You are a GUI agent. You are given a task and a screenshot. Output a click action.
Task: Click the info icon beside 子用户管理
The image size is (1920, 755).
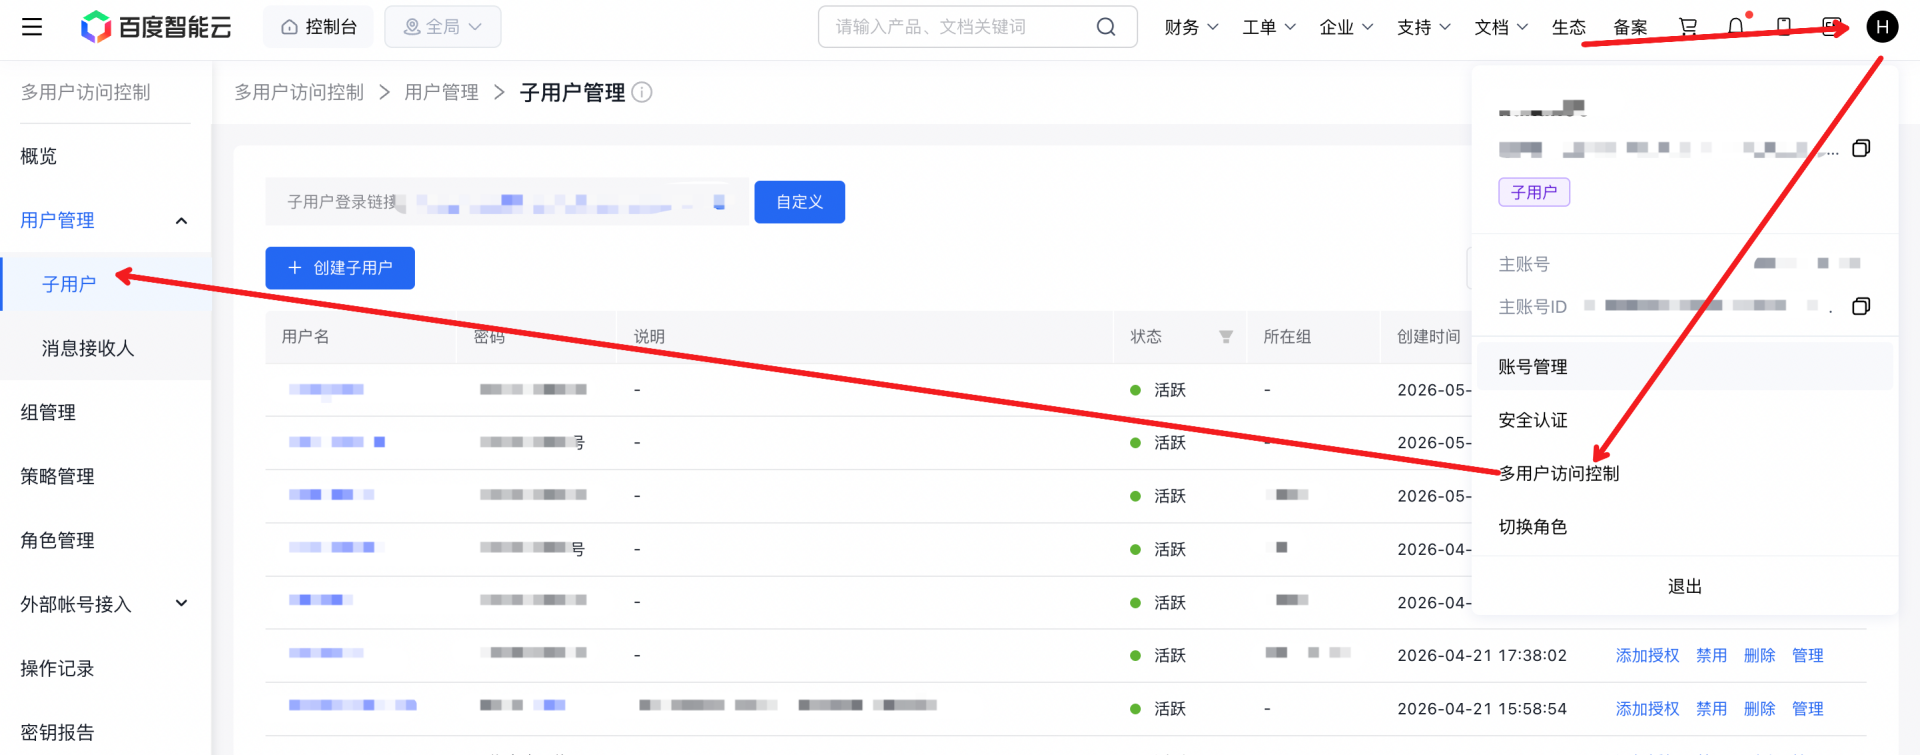tap(643, 92)
